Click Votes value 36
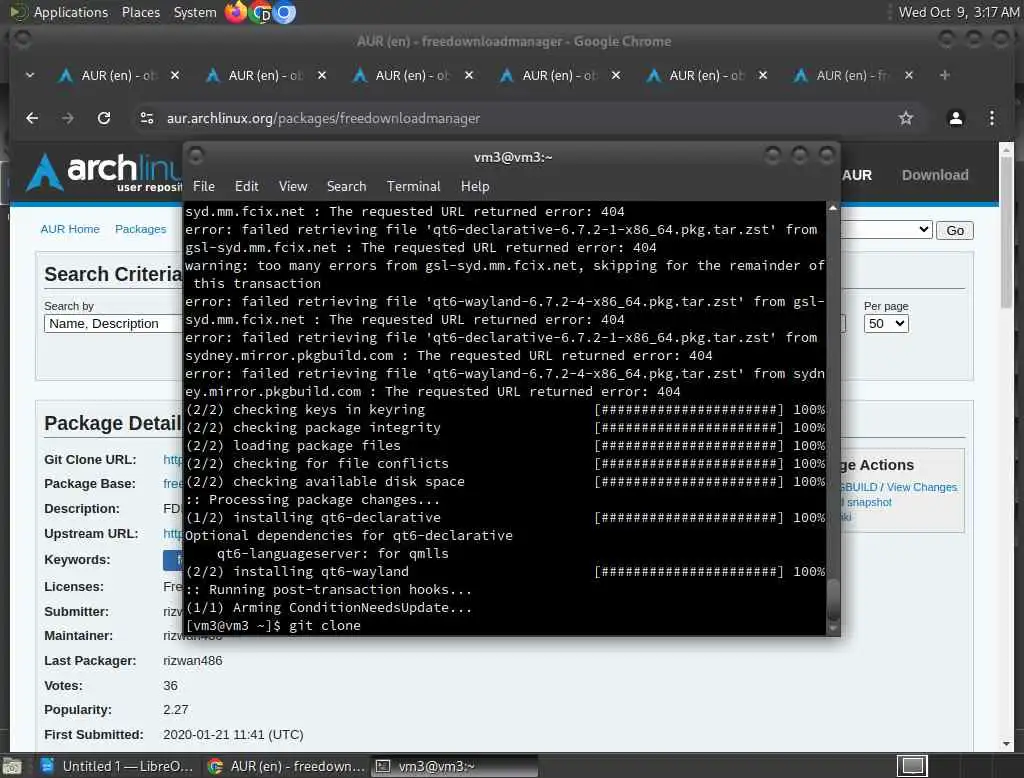The width and height of the screenshot is (1024, 778). pyautogui.click(x=170, y=685)
